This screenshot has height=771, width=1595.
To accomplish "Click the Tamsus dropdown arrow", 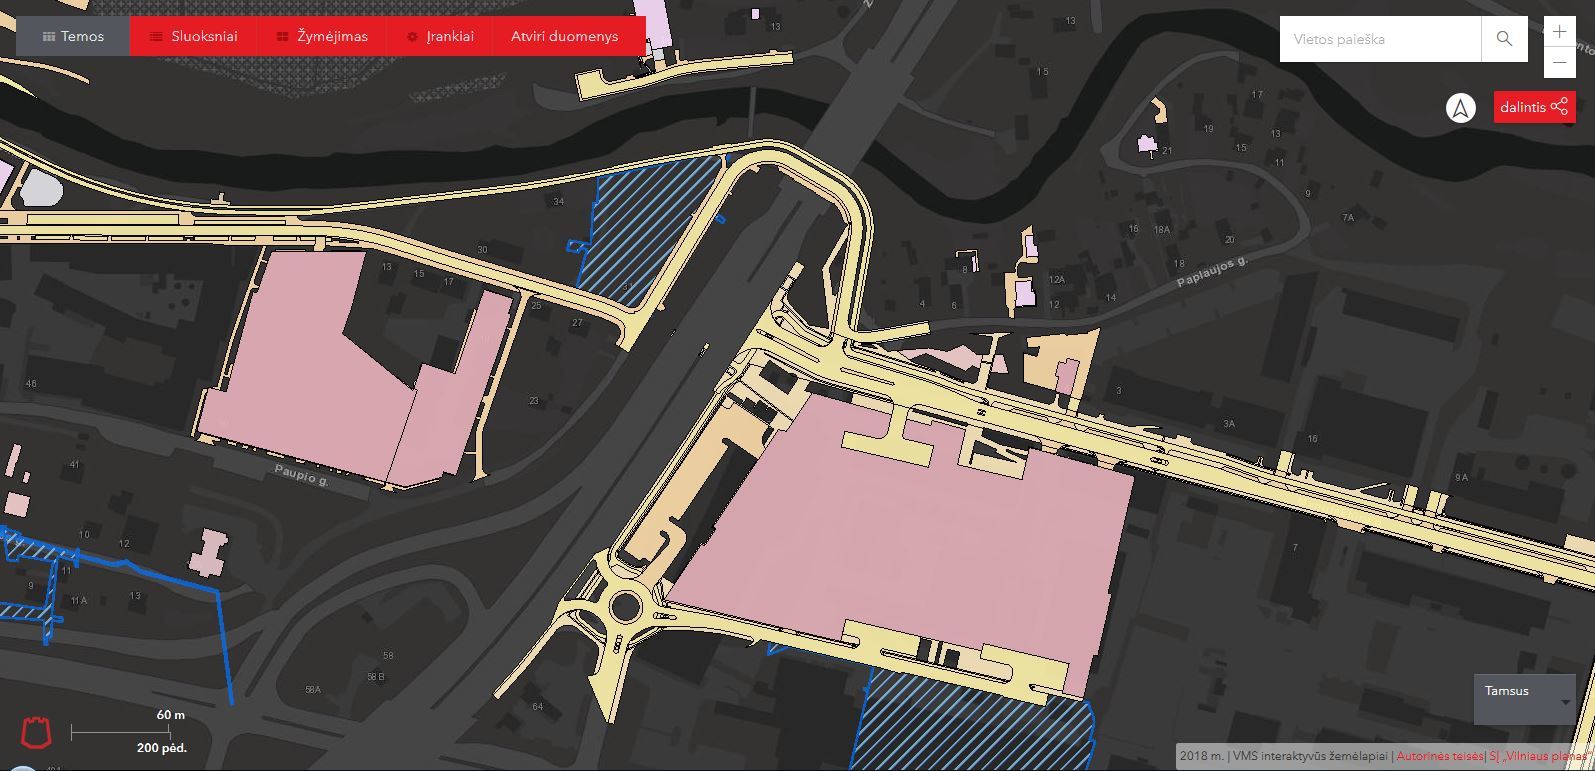I will 1565,702.
